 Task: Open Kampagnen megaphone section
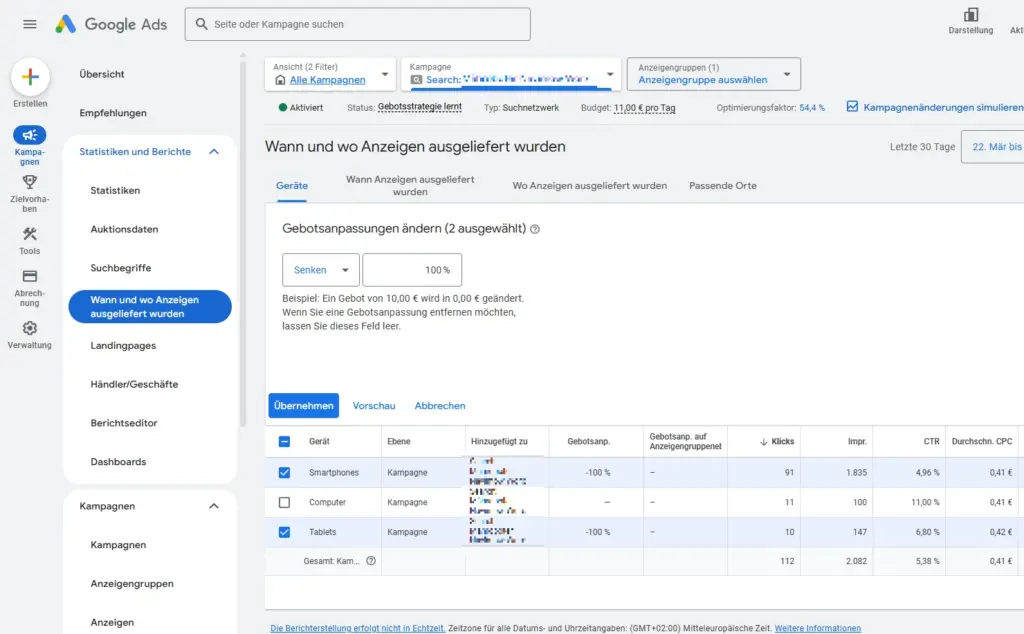coord(29,135)
